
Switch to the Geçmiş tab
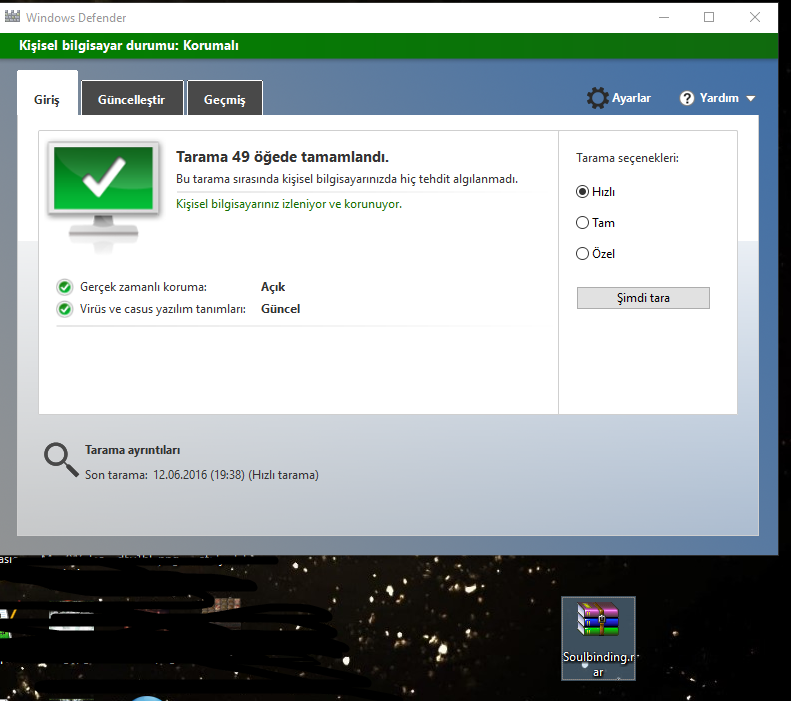point(225,98)
